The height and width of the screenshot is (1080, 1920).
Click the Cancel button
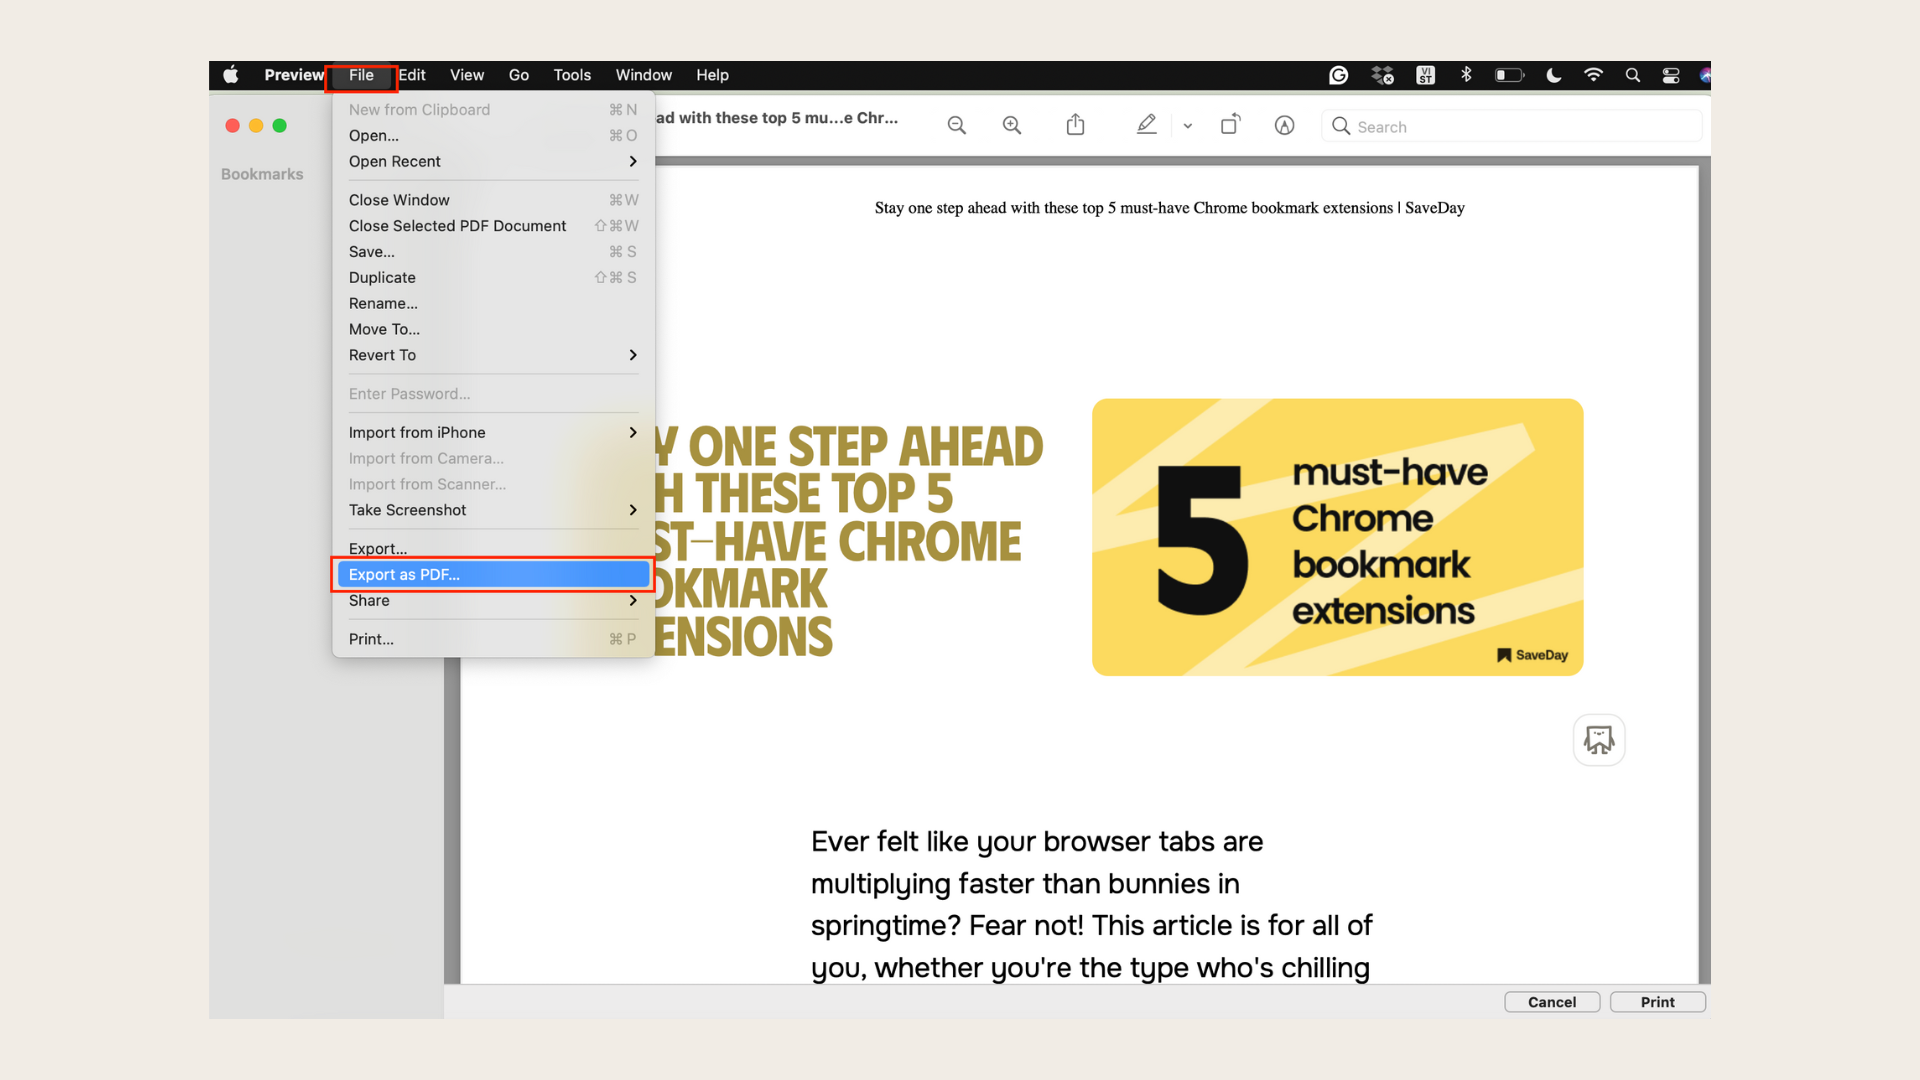[x=1552, y=1002]
